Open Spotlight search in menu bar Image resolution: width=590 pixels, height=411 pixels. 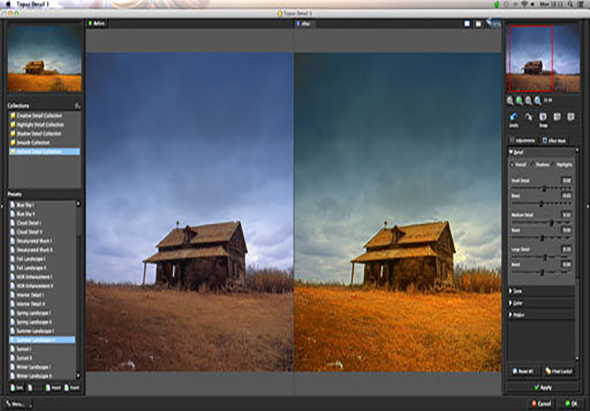click(570, 4)
